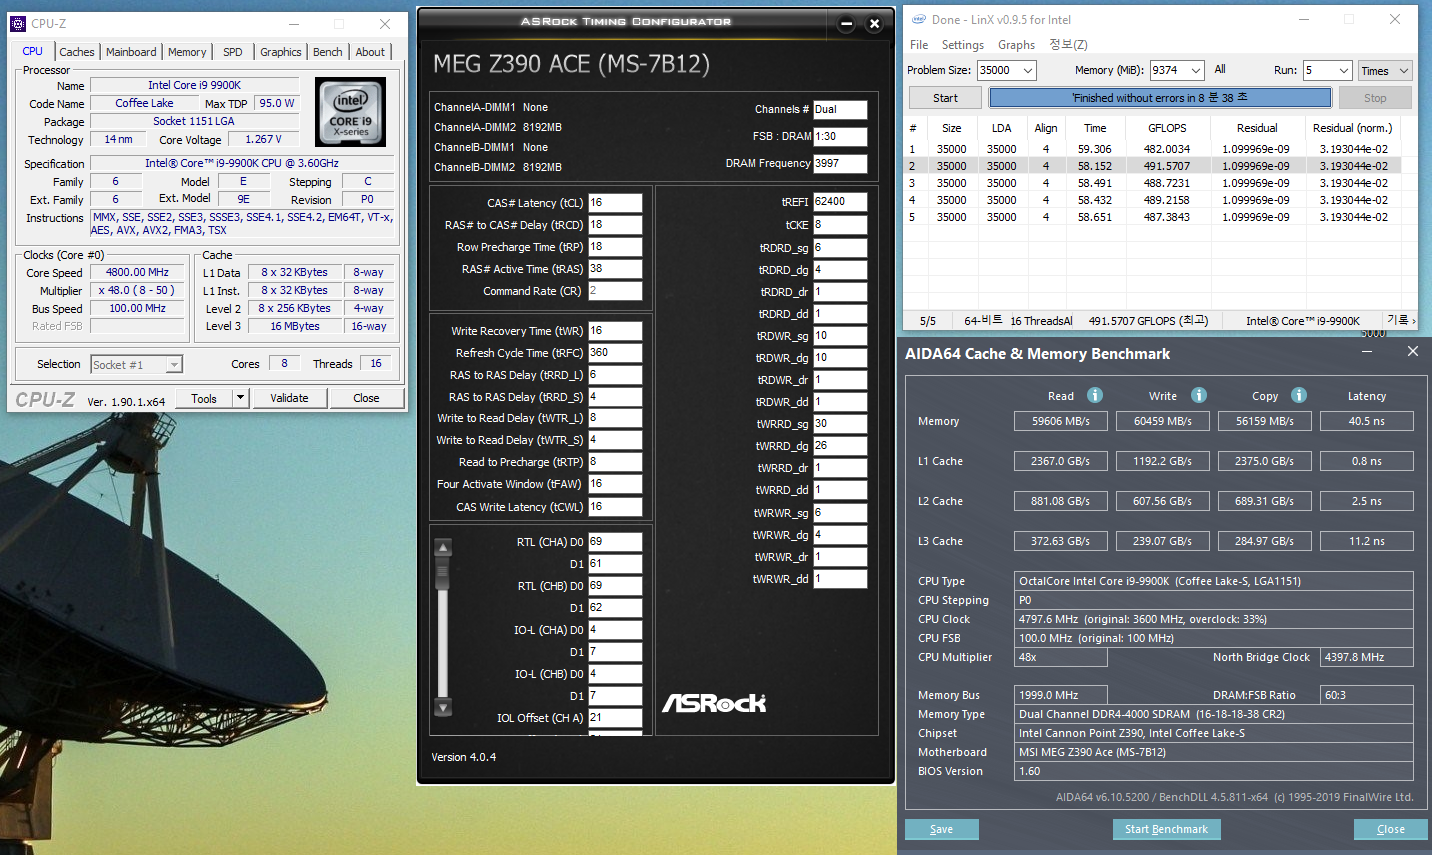1432x855 pixels.
Task: Click the IOL Offset (CH A) field
Action: 615,718
